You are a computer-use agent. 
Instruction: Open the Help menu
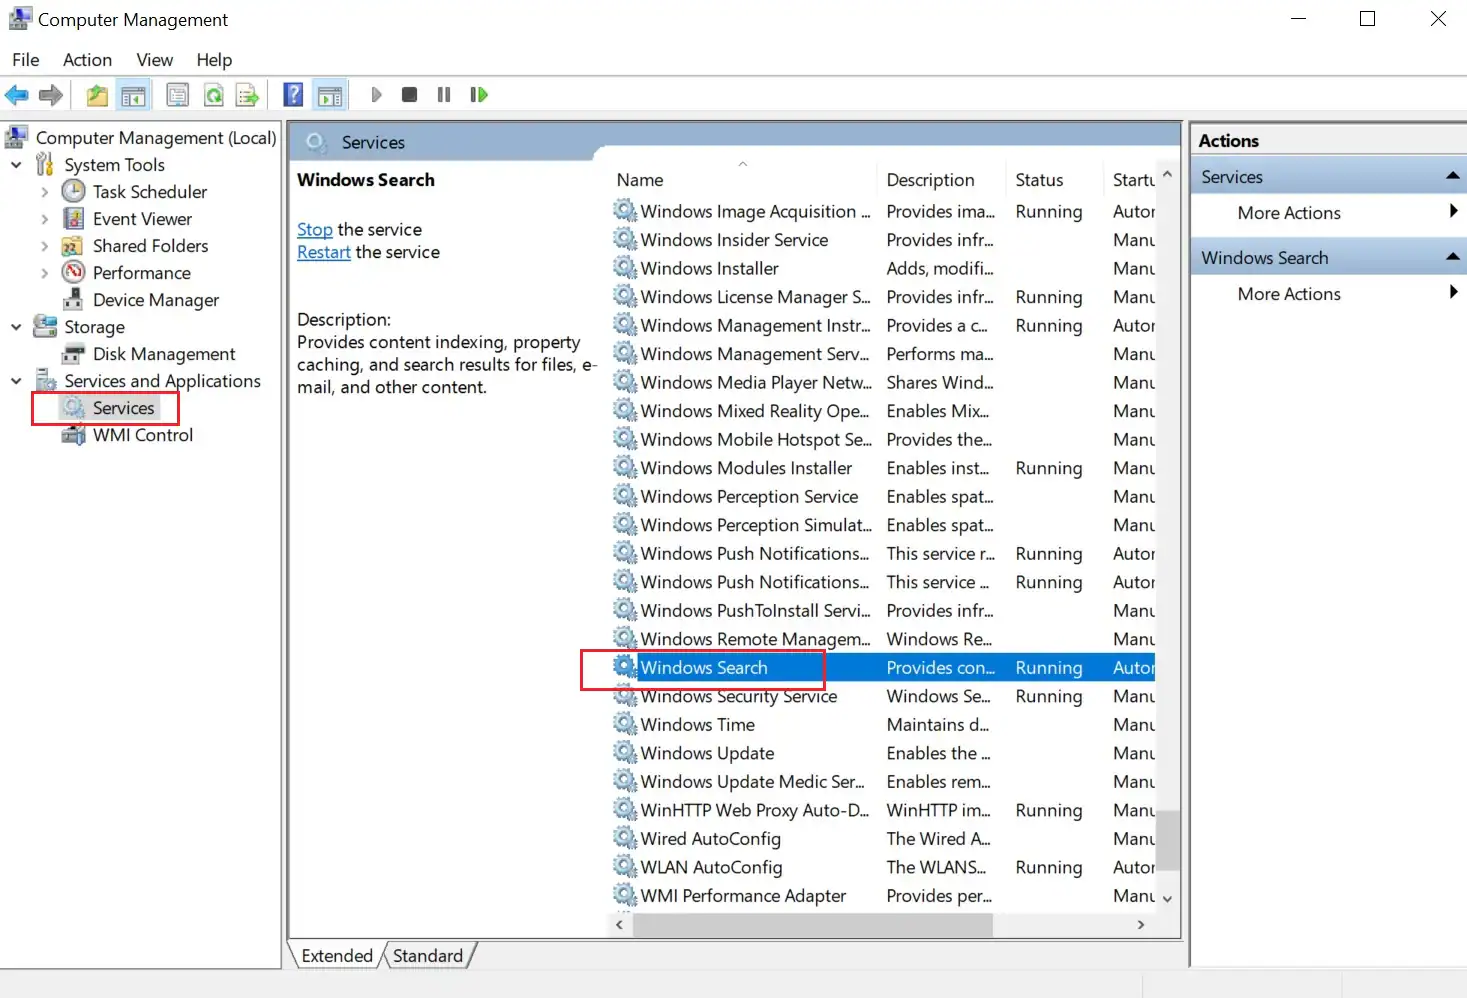pyautogui.click(x=214, y=60)
